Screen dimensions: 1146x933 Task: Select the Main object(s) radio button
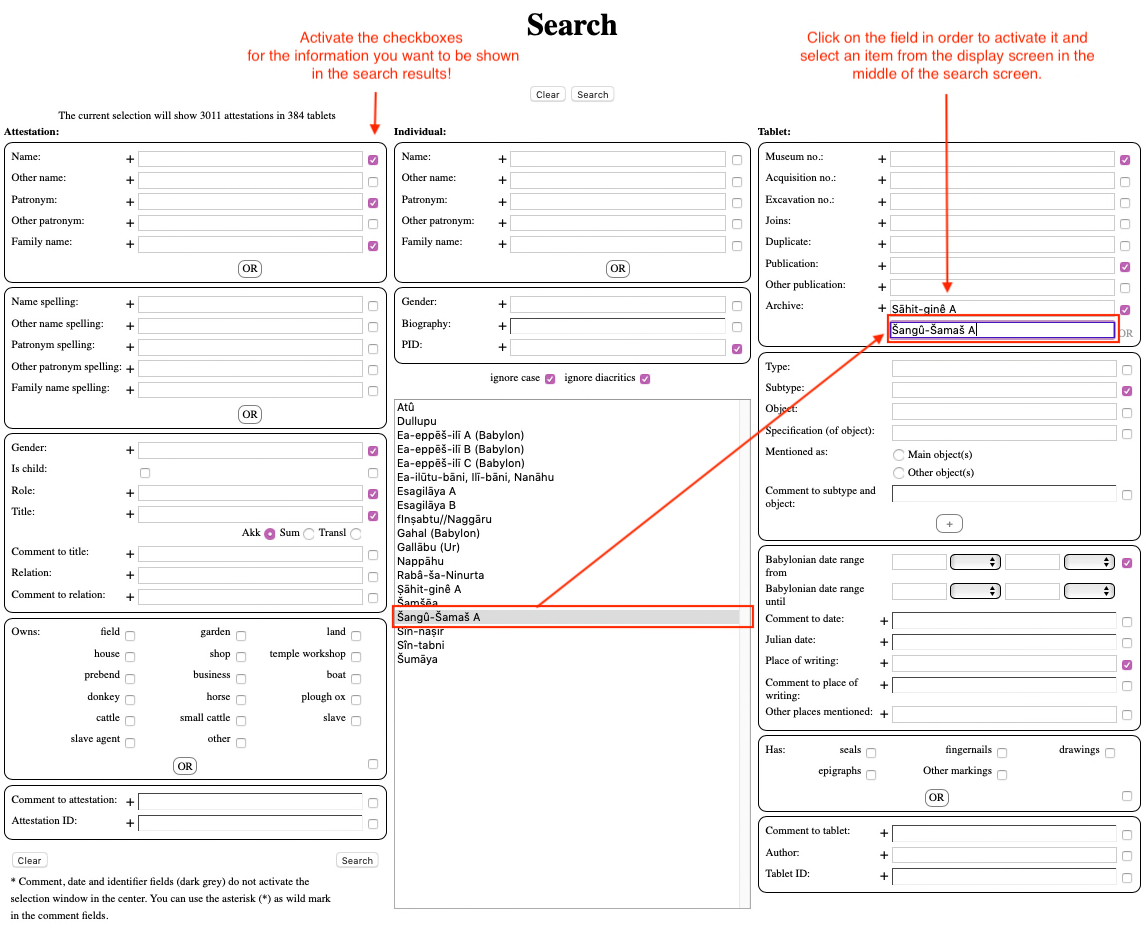[899, 455]
